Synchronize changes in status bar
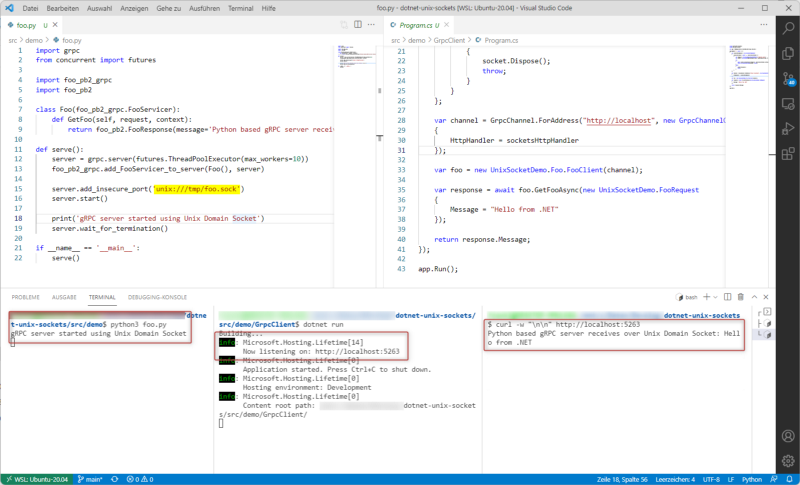Screen dimensions: 800x485 [x=114, y=479]
